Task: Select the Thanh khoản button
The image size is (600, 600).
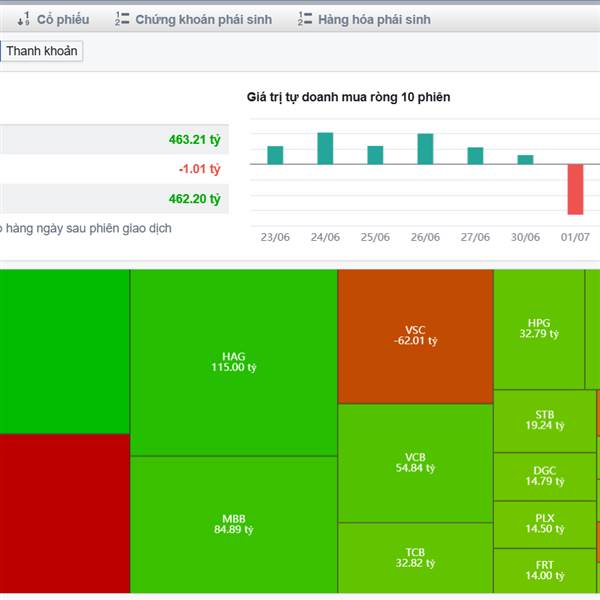Action: tap(42, 51)
